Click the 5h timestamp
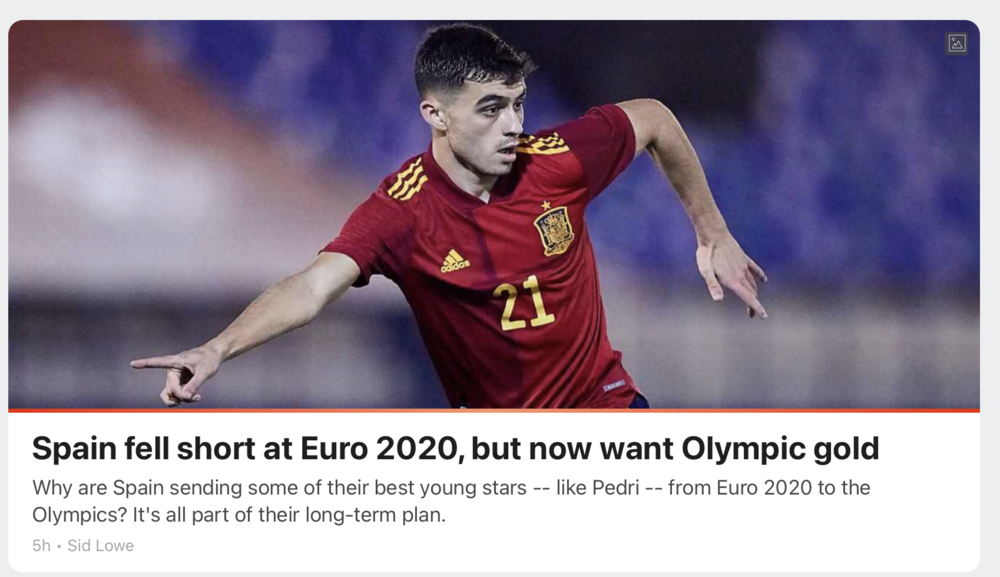Image resolution: width=1000 pixels, height=577 pixels. (41, 546)
